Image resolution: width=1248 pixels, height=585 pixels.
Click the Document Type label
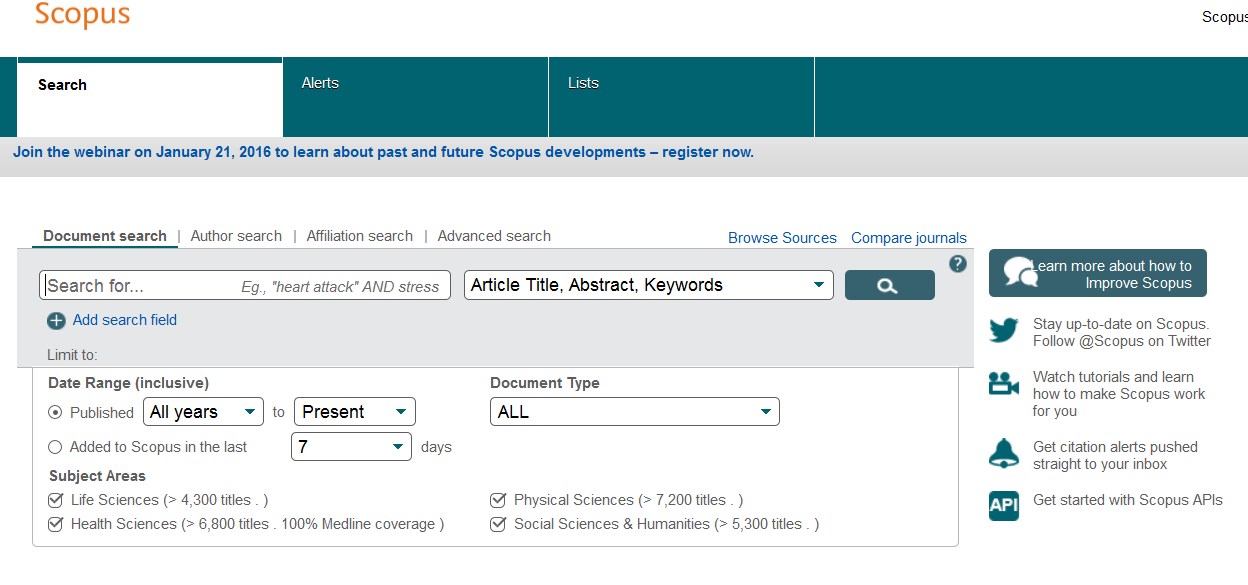545,383
